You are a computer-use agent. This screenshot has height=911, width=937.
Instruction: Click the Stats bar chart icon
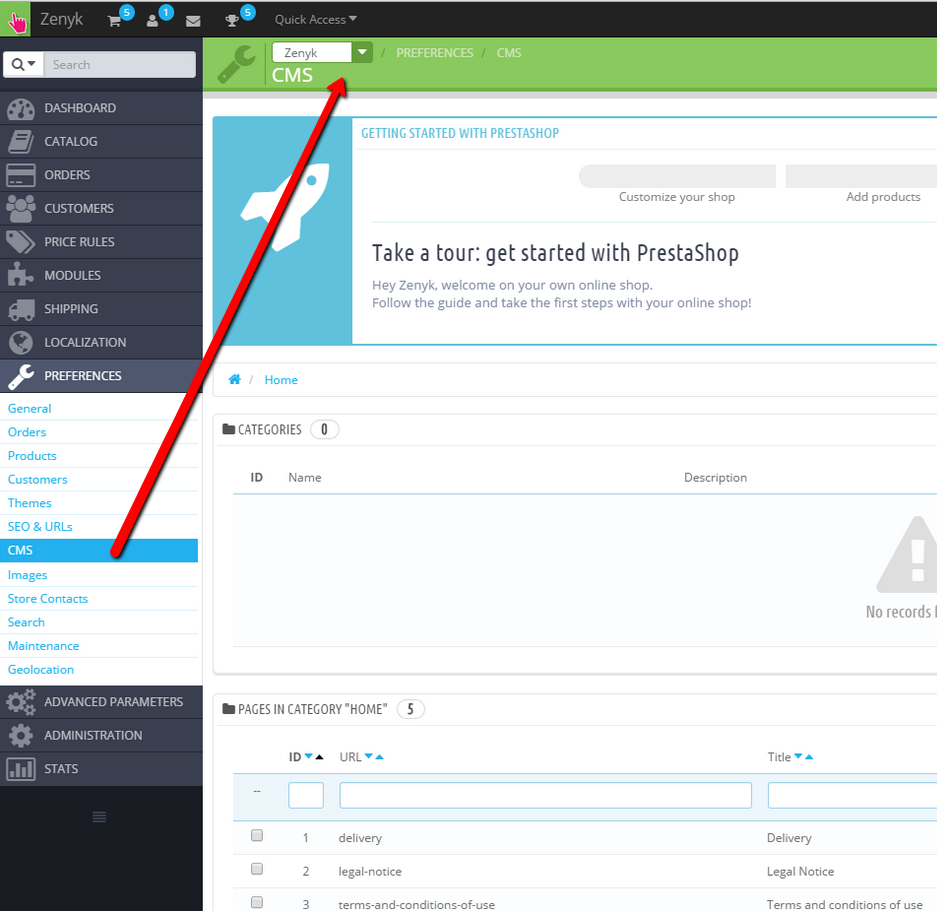click(20, 769)
